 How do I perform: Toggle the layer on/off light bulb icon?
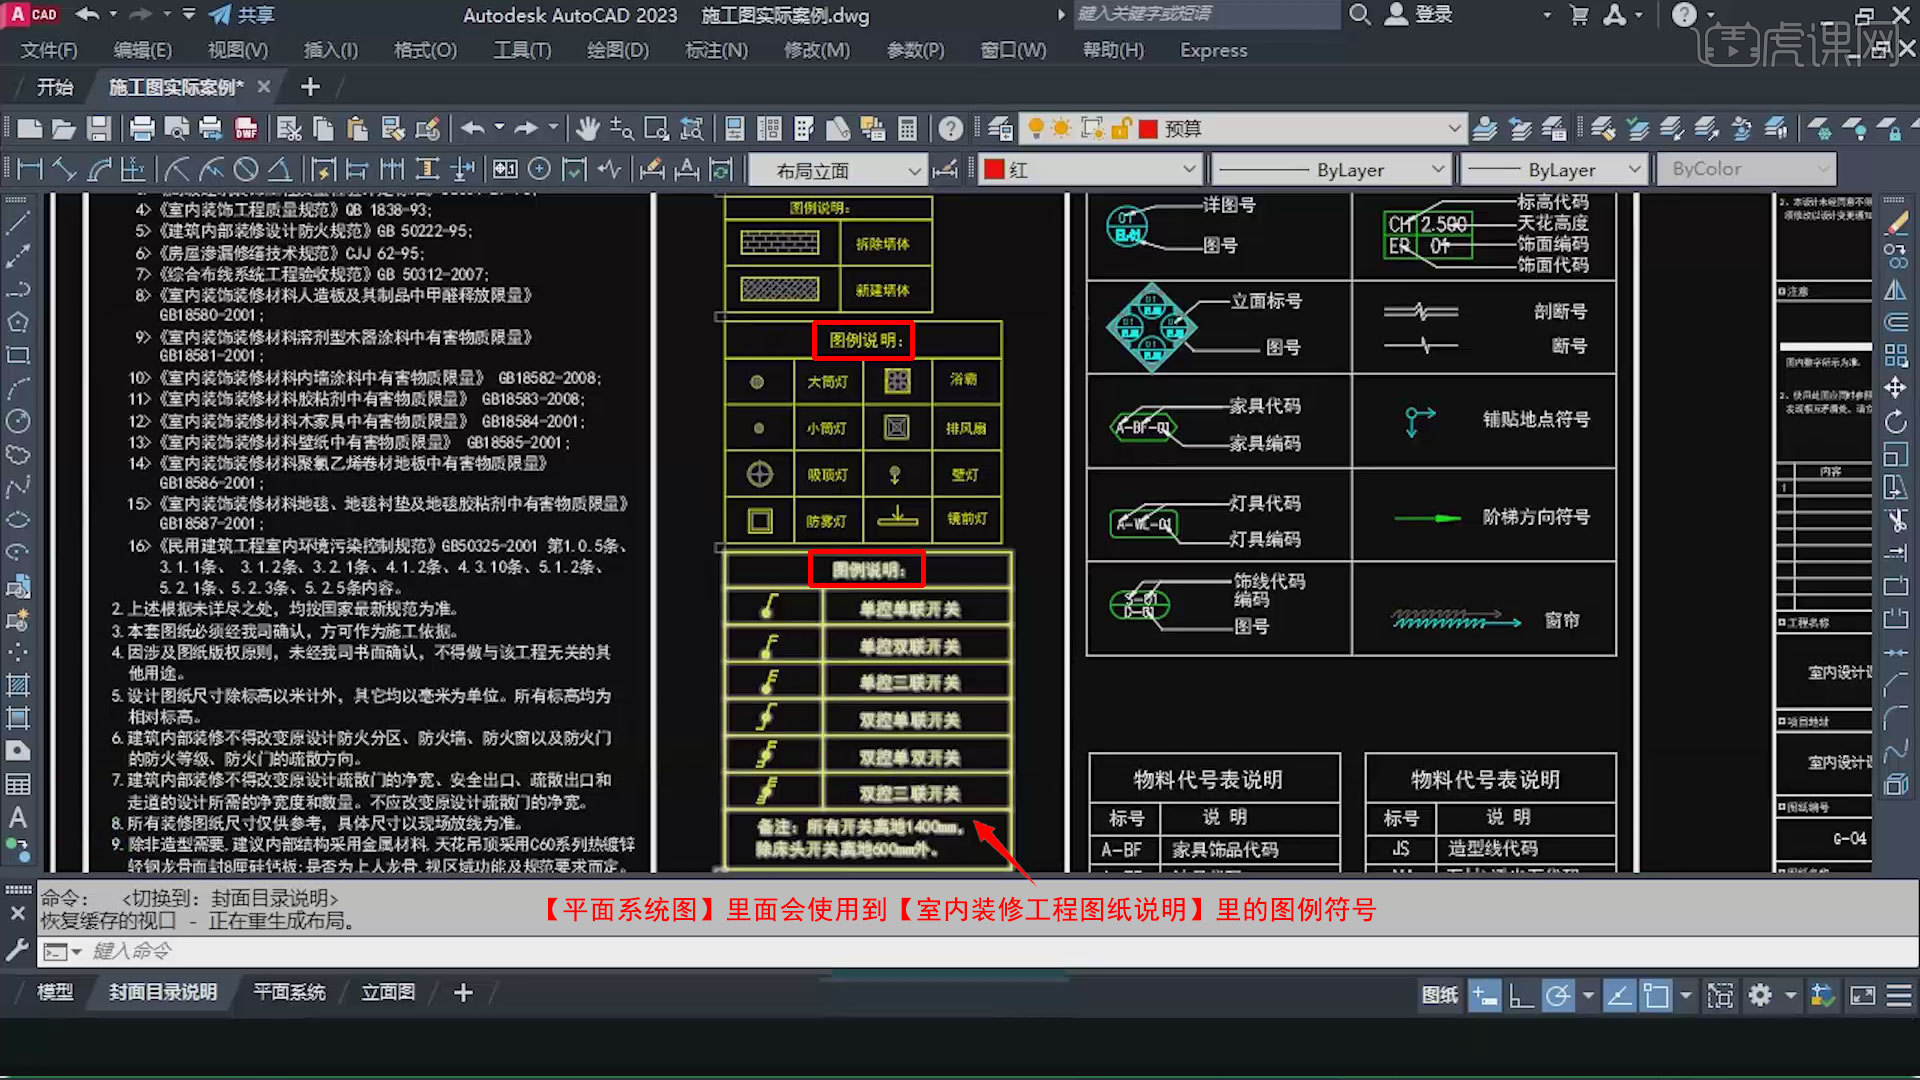1035,128
